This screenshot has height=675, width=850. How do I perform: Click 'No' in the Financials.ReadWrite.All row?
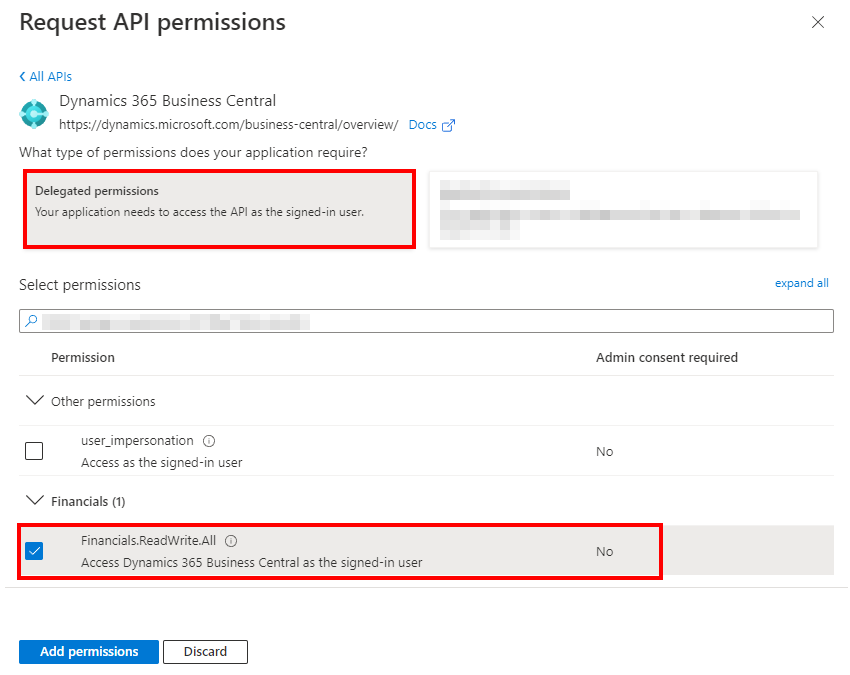604,551
